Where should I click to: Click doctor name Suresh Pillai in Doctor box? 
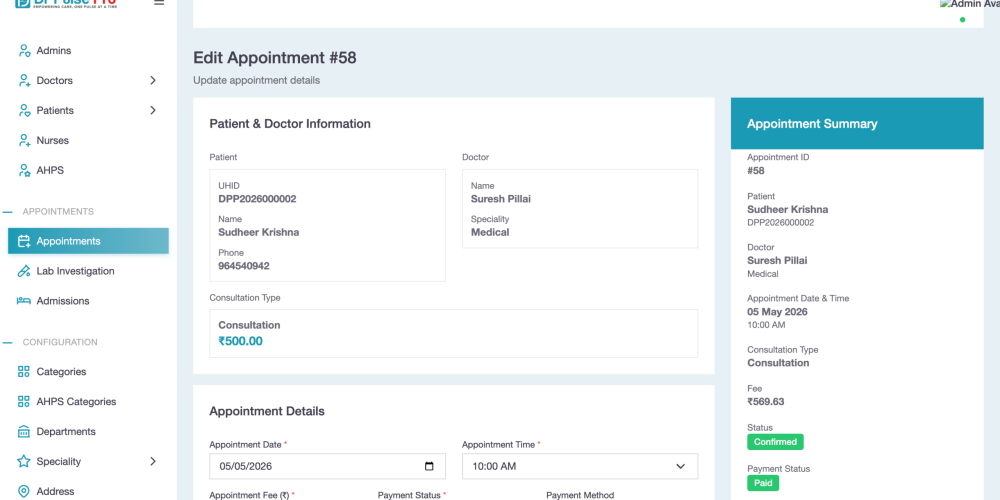[x=501, y=199]
